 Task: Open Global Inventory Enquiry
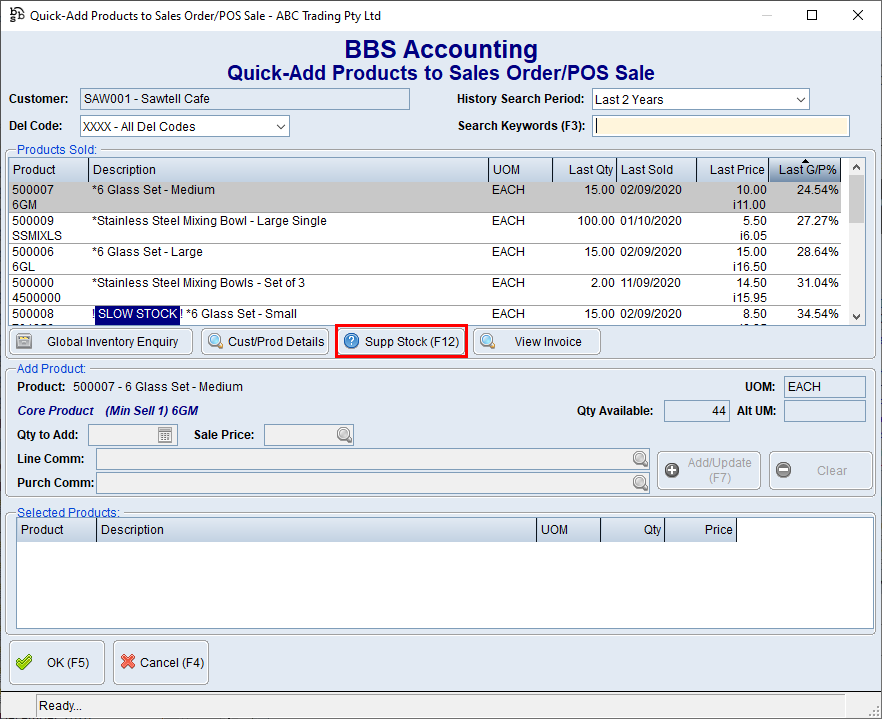pos(100,342)
